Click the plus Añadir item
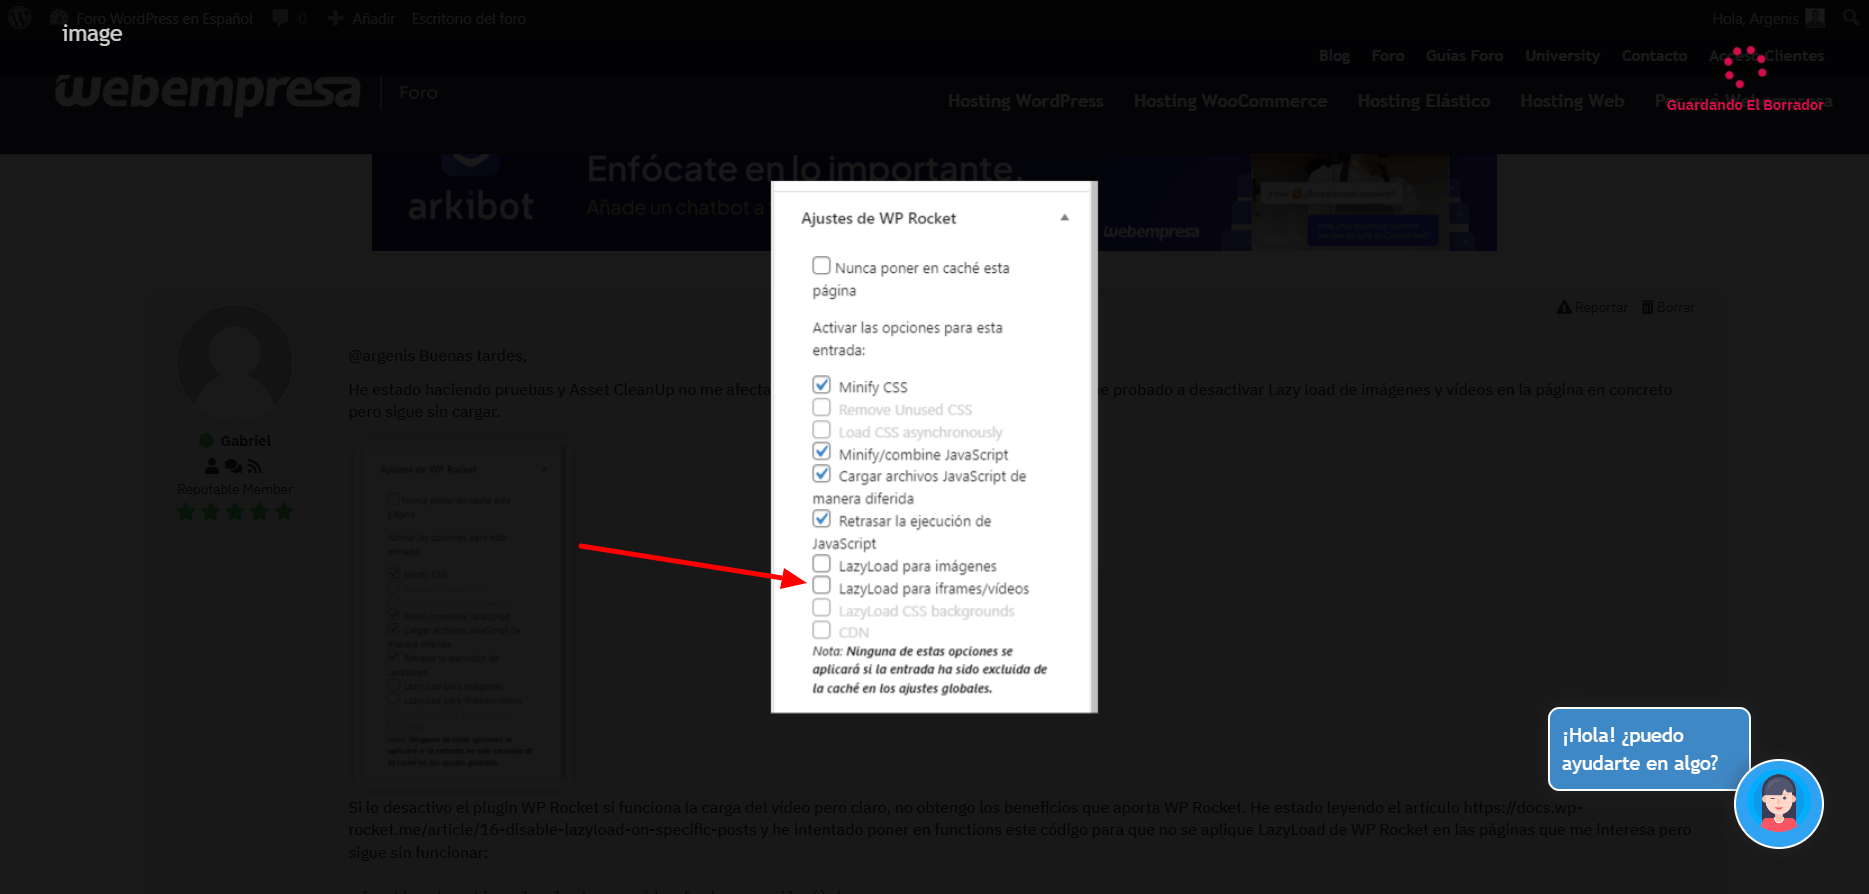The width and height of the screenshot is (1869, 894). [361, 18]
